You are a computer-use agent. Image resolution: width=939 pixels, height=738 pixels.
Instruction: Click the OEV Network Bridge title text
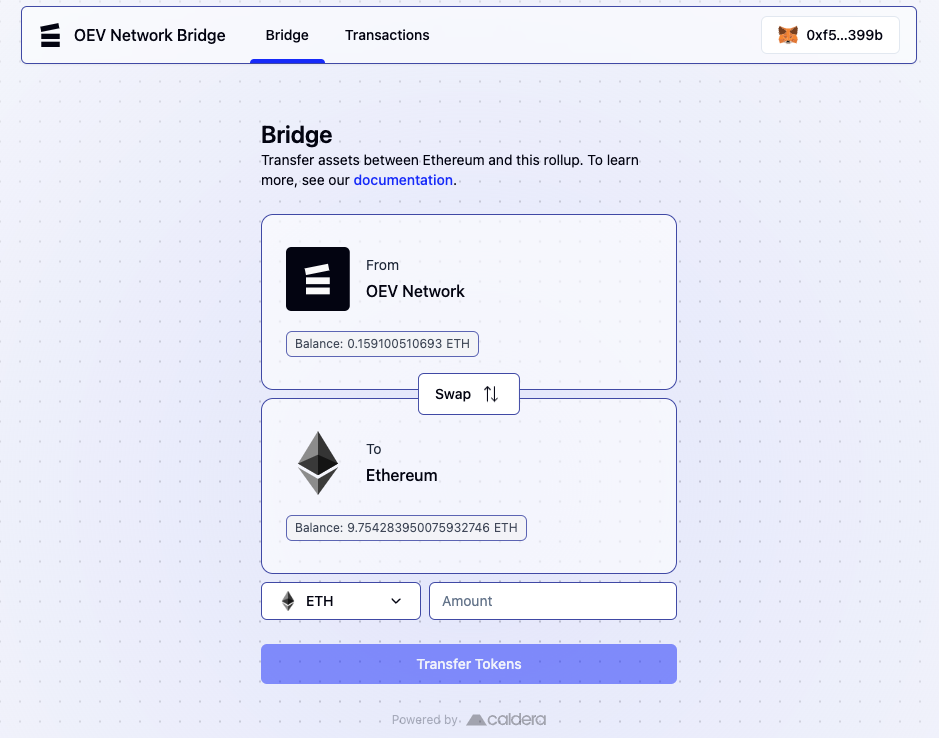(x=149, y=35)
